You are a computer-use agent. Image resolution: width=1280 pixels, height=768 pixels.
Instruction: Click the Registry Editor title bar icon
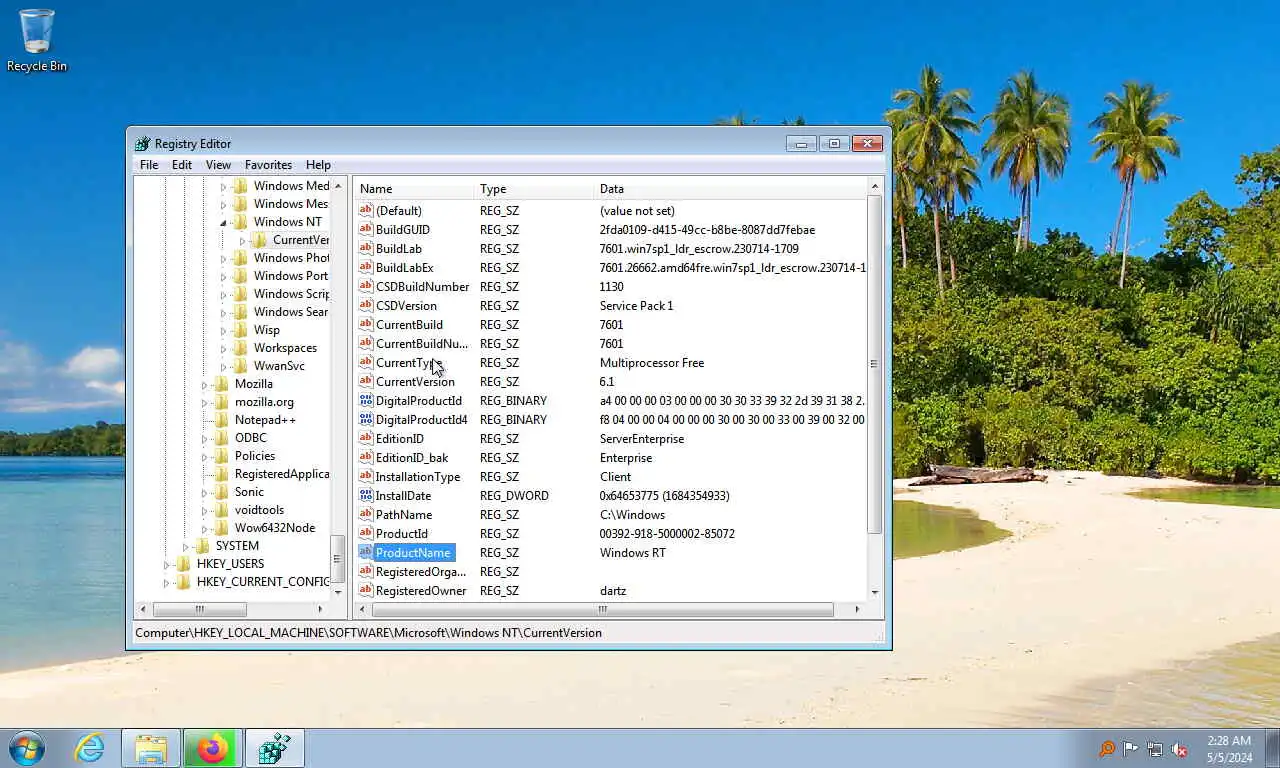tap(143, 144)
